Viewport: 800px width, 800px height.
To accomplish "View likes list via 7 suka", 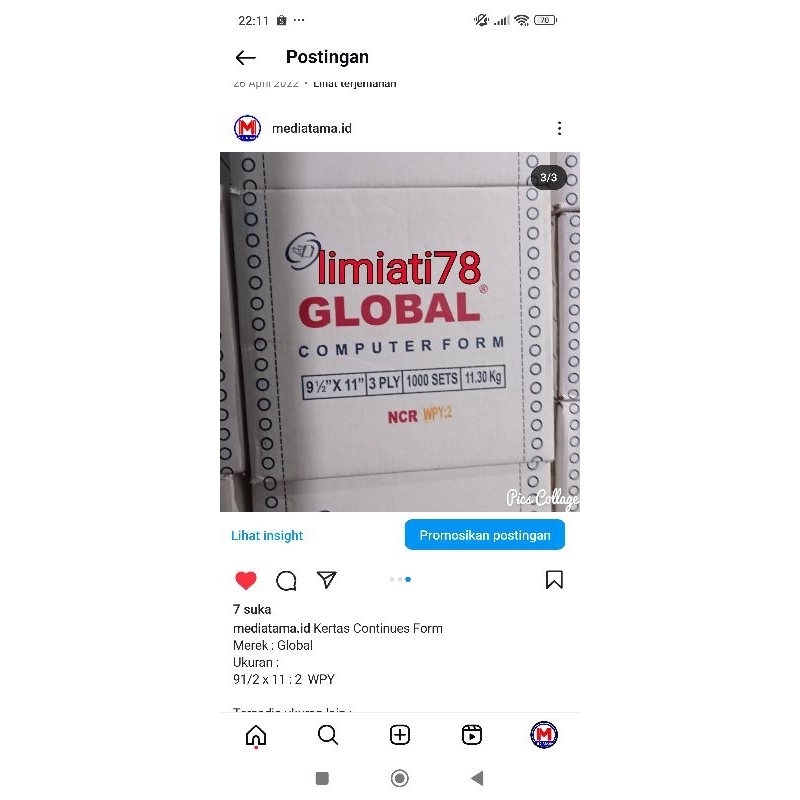I will [252, 609].
